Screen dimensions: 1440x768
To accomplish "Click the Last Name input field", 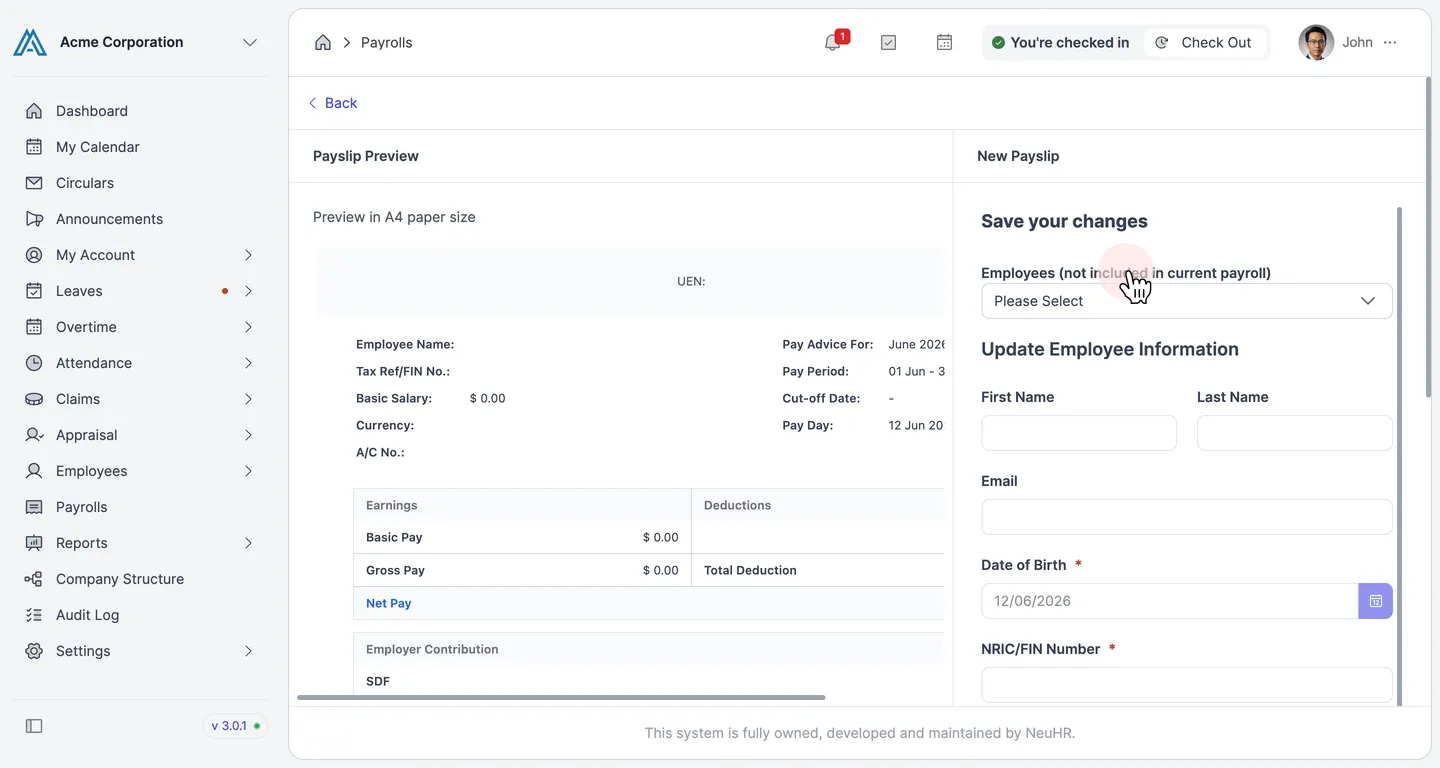I will coord(1295,433).
